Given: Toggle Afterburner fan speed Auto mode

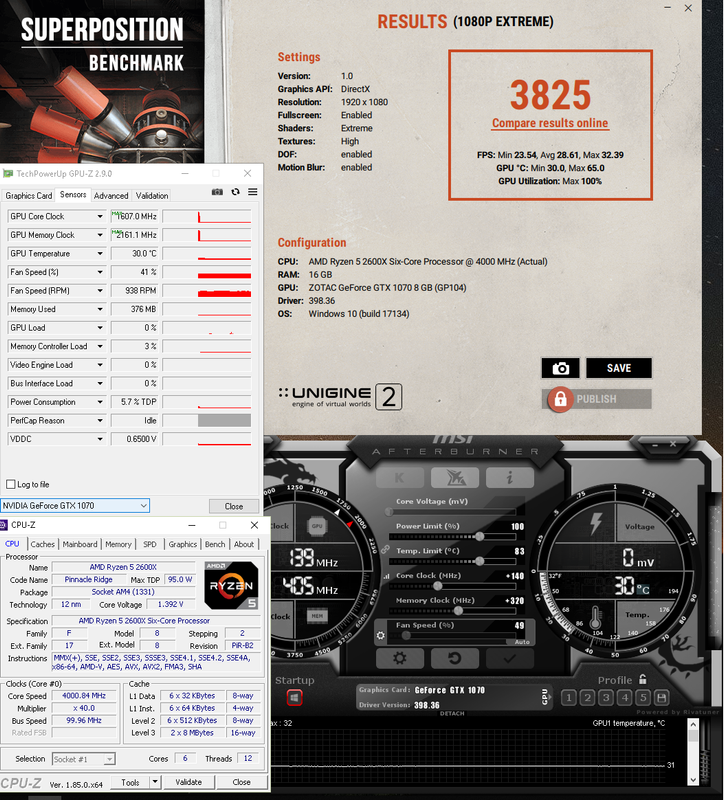Looking at the screenshot, I should coord(521,642).
